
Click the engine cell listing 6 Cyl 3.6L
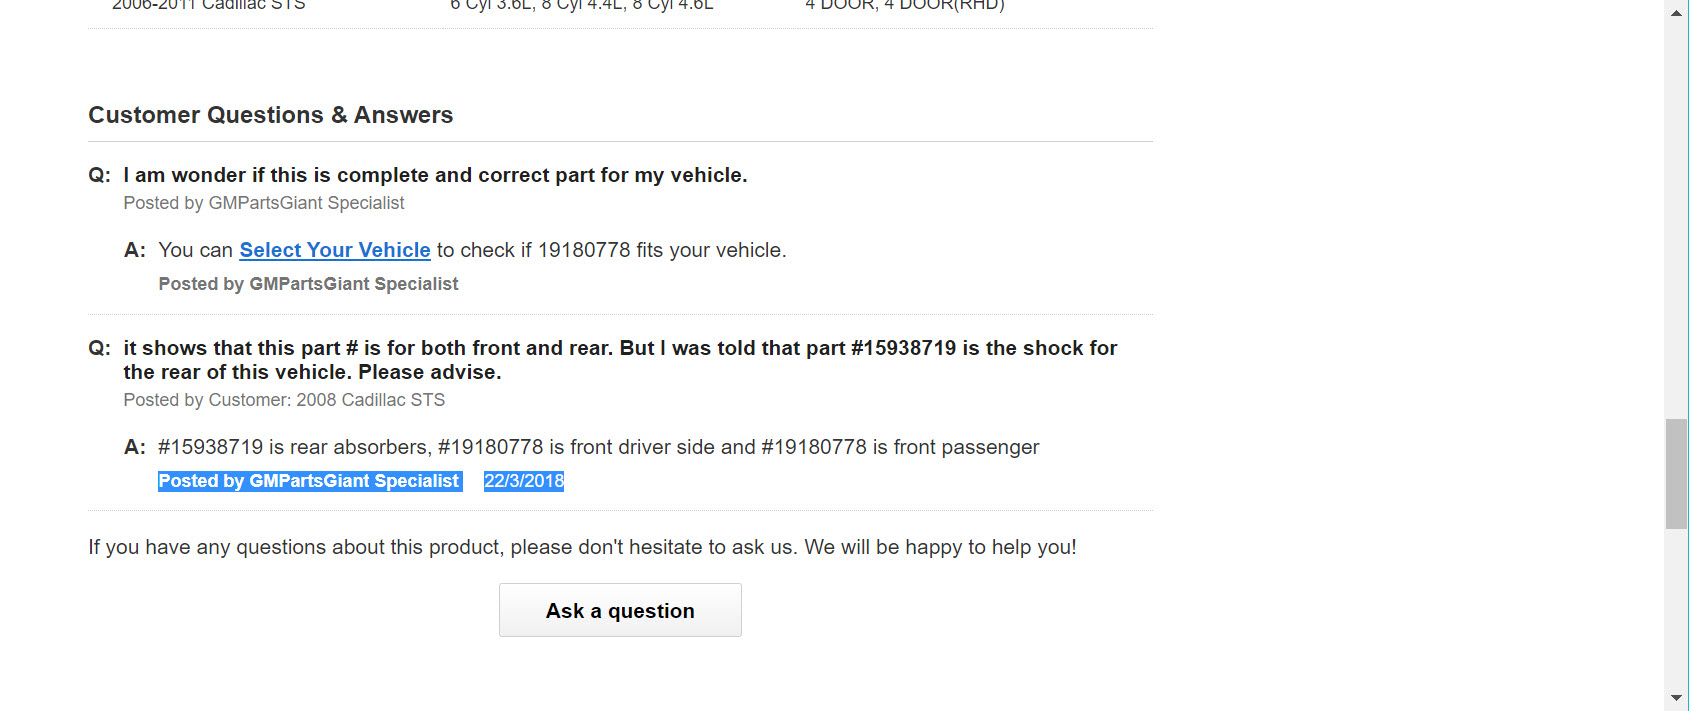click(582, 6)
